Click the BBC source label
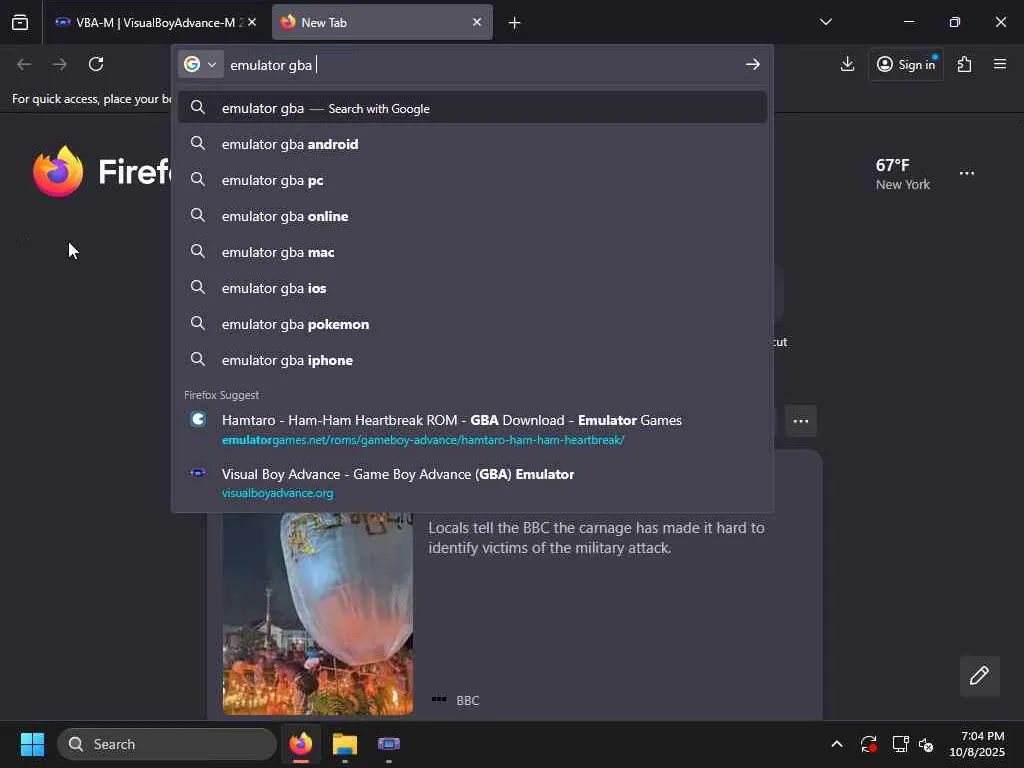 (x=467, y=700)
